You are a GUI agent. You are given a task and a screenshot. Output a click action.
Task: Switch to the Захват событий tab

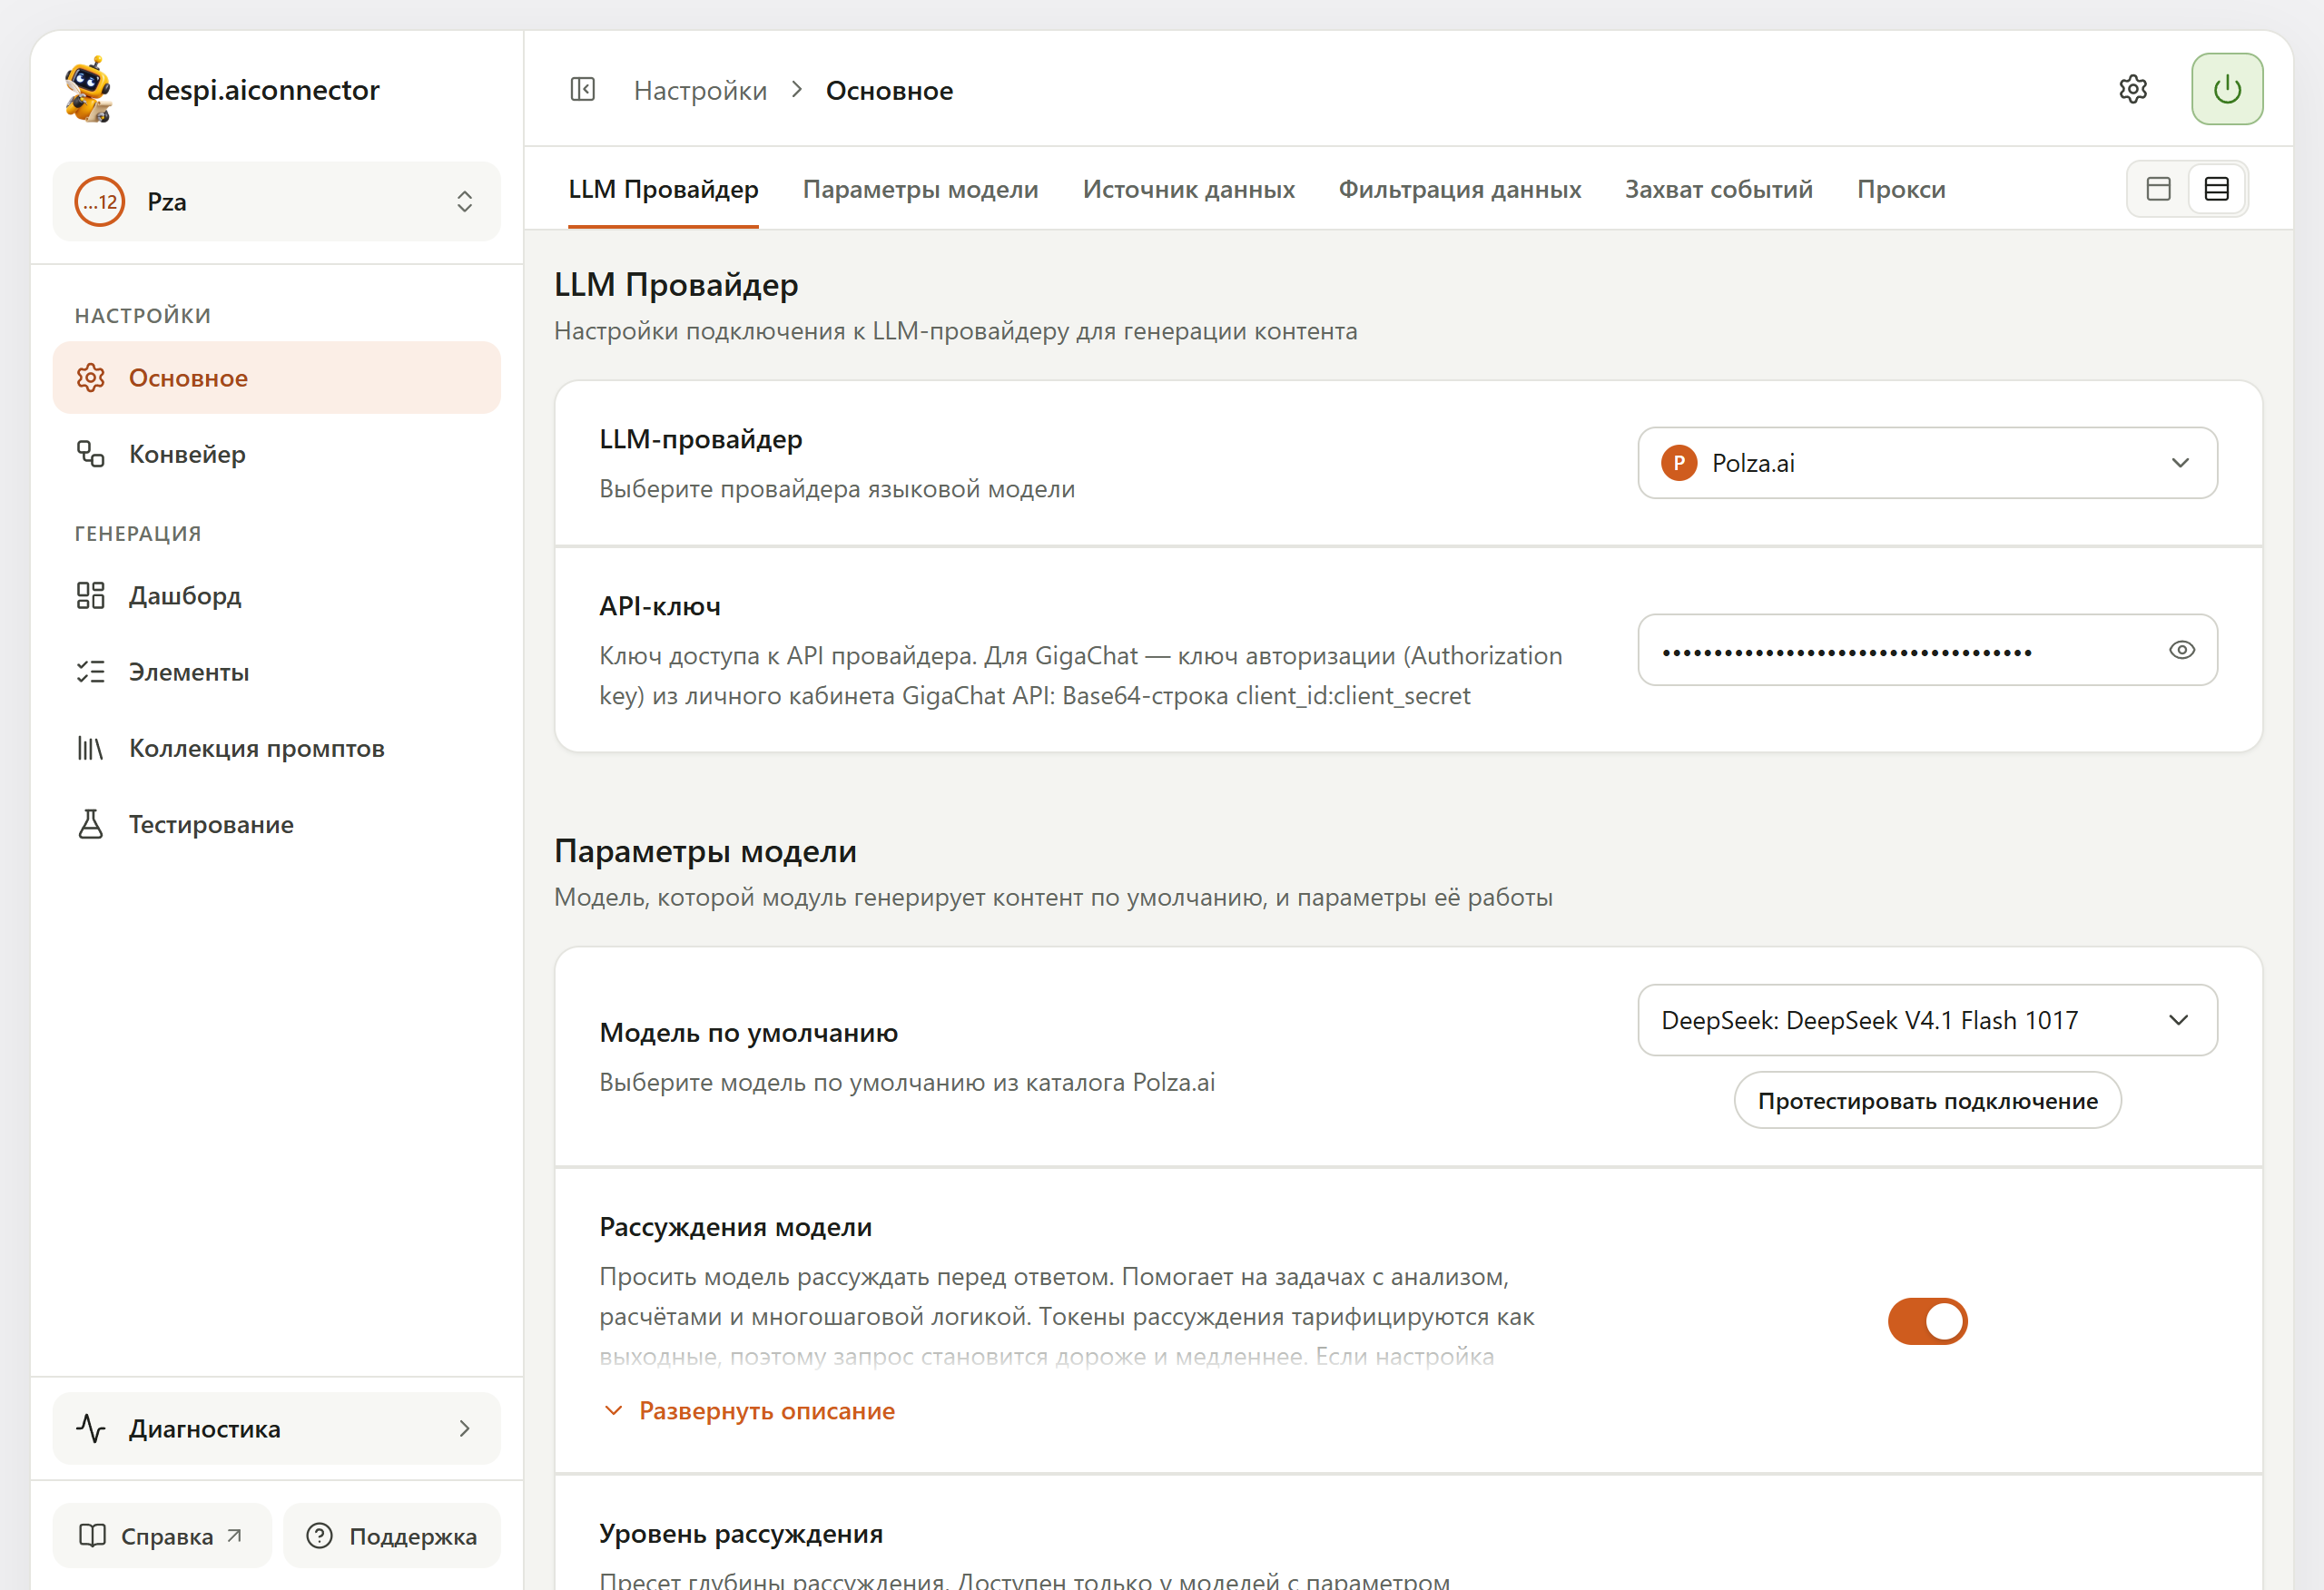(x=1718, y=189)
